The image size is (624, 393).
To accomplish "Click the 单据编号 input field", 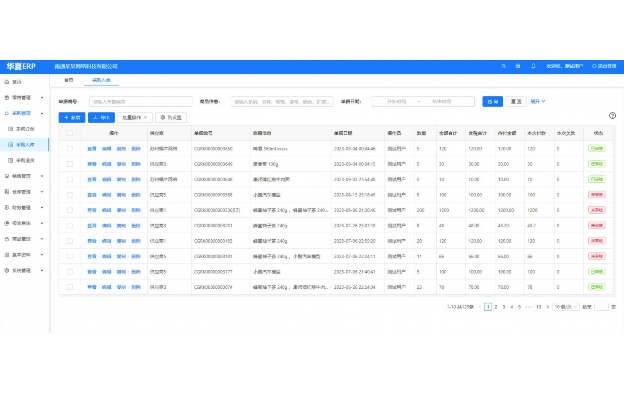I will [x=141, y=102].
